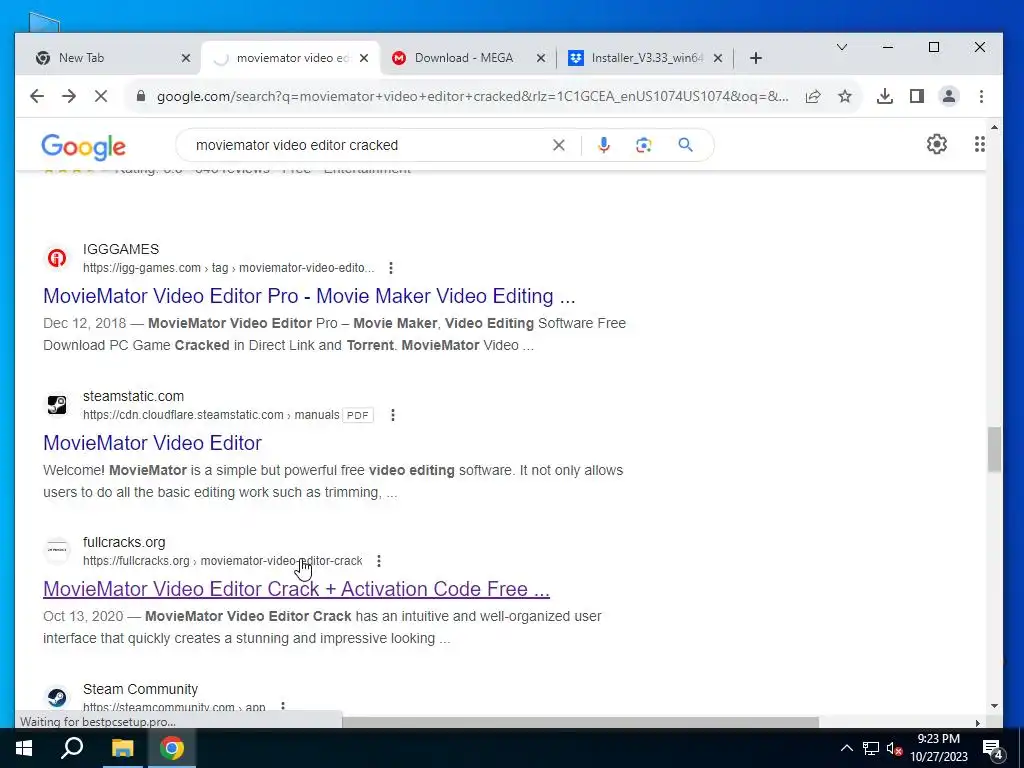This screenshot has width=1024, height=768.
Task: Click the cdn.cloudflare.steamstatic.com URL
Action: coord(211,415)
